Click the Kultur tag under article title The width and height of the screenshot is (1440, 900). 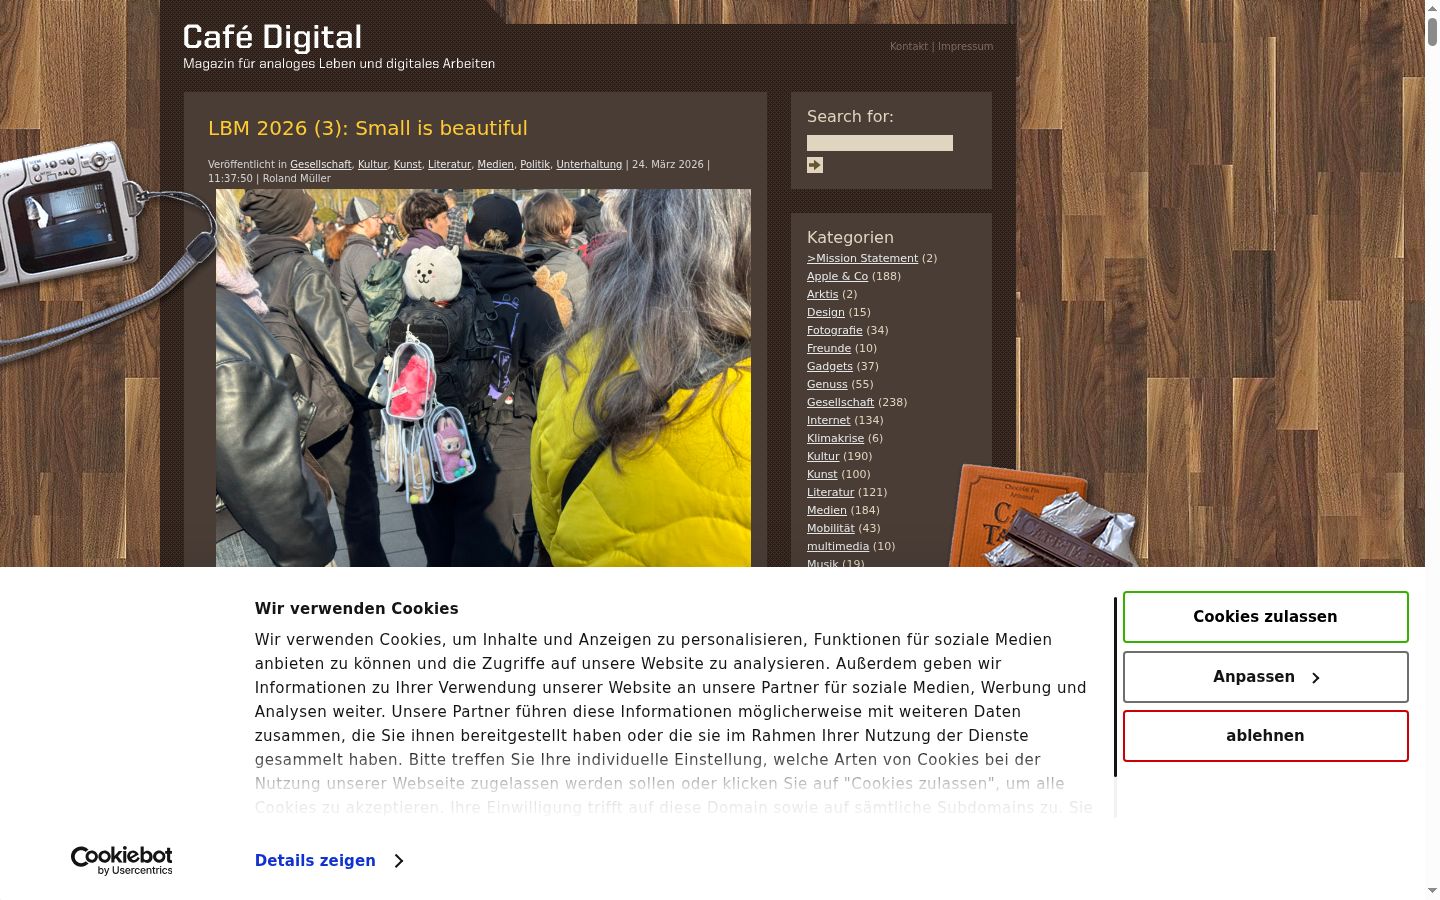click(372, 164)
